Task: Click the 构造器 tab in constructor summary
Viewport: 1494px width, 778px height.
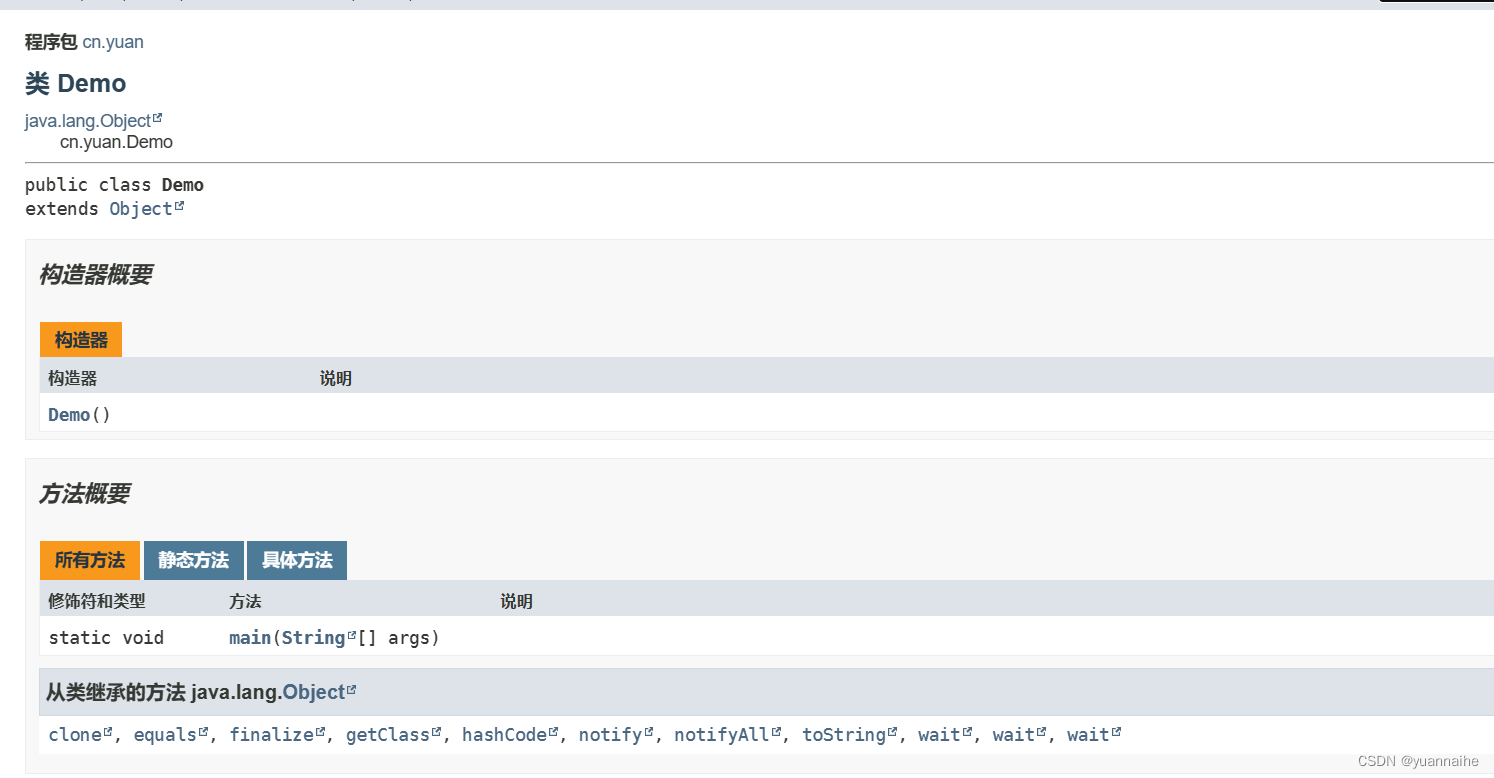Action: point(80,339)
